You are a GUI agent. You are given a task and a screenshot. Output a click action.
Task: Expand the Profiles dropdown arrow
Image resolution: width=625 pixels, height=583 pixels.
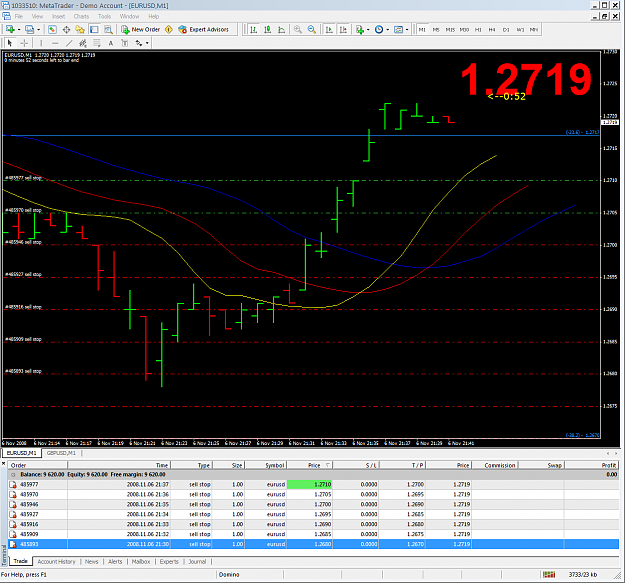(x=38, y=30)
